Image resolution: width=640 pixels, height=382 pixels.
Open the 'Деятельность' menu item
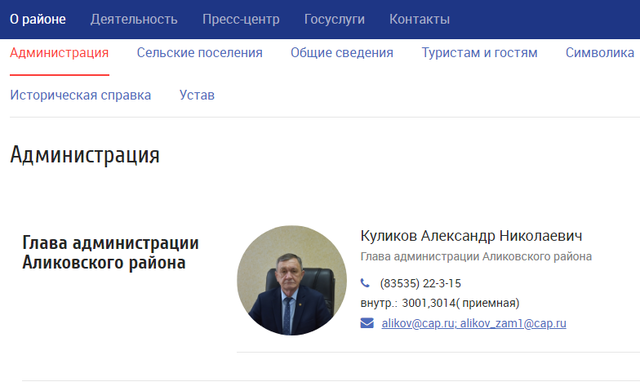134,19
